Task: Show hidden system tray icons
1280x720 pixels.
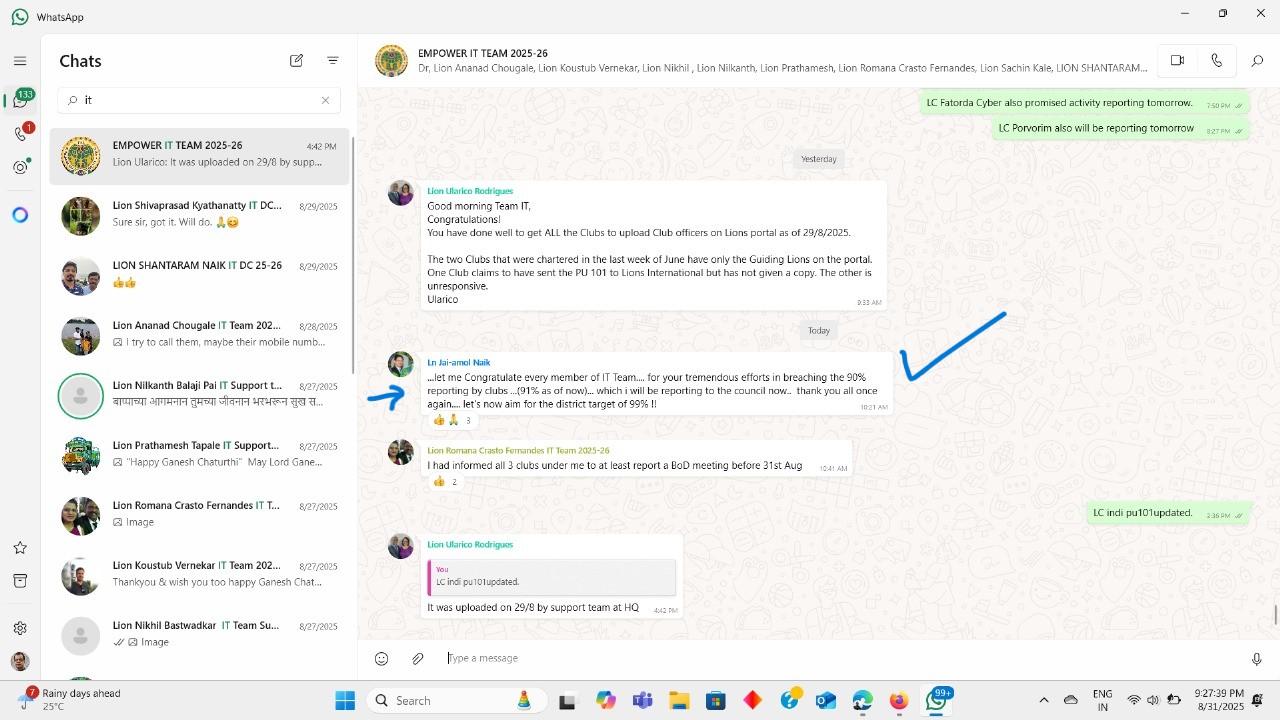Action: [1044, 700]
